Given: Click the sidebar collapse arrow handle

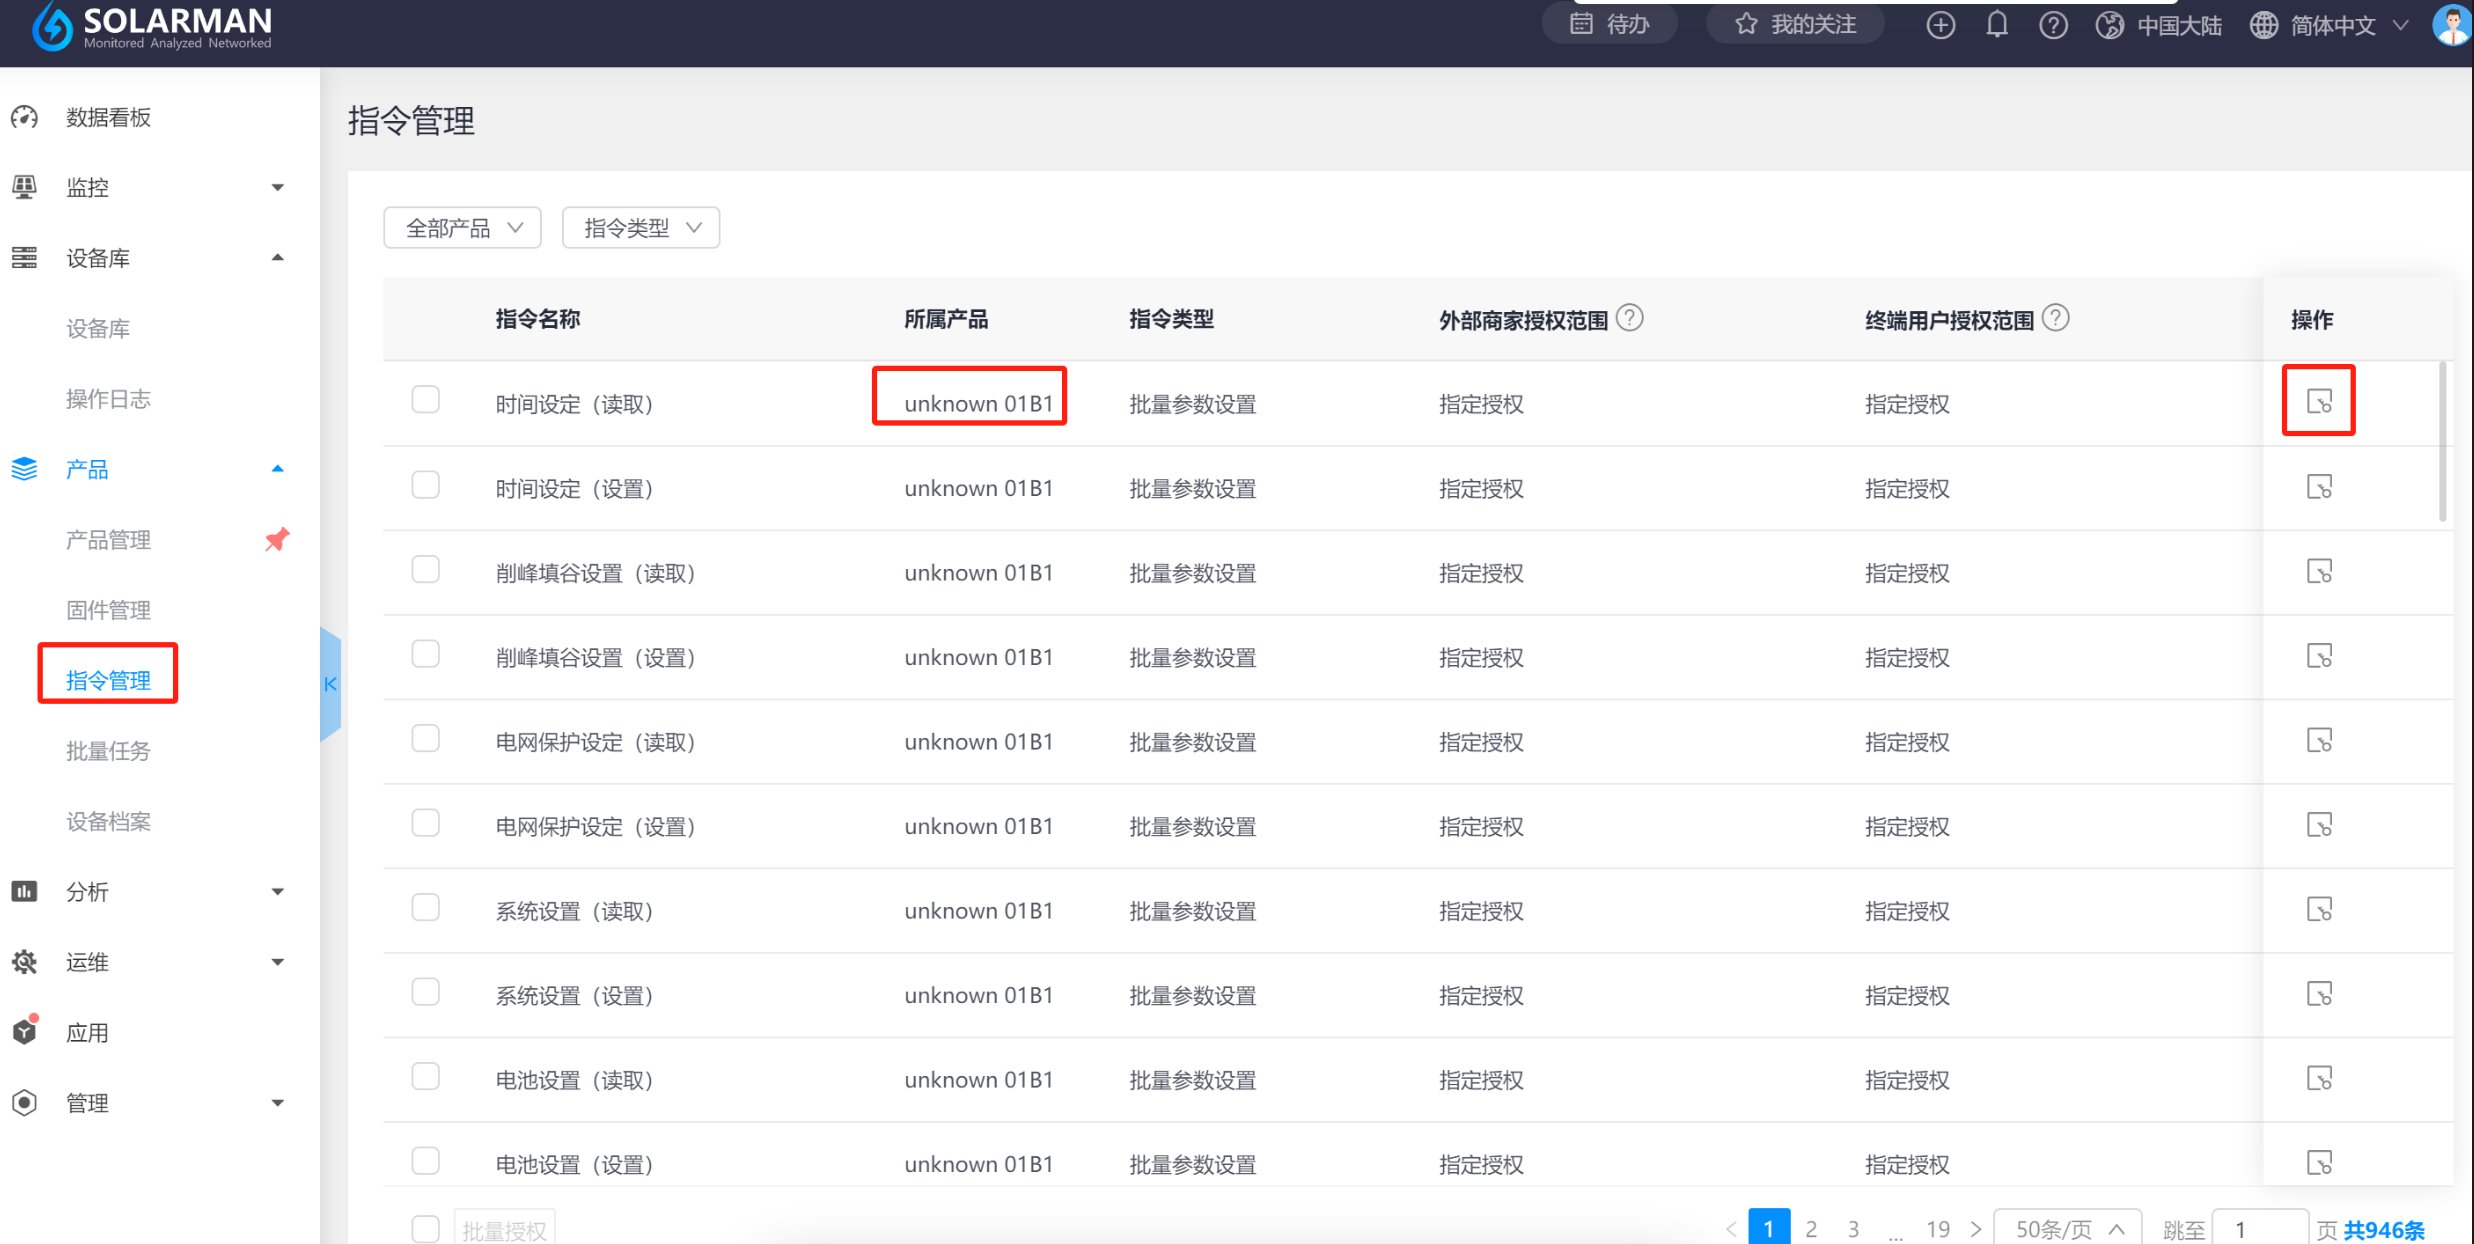Looking at the screenshot, I should 330,684.
